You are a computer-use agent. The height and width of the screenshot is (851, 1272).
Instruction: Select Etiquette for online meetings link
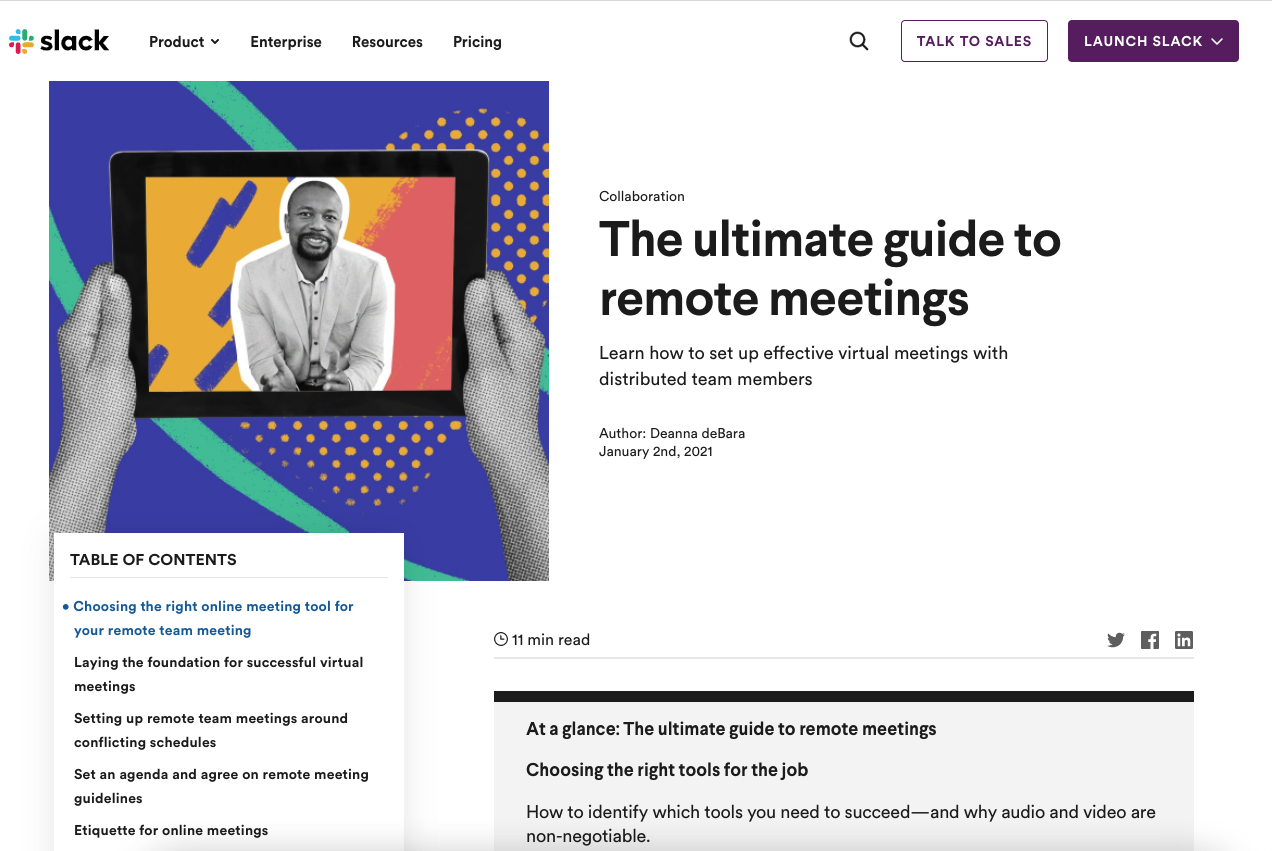click(171, 830)
